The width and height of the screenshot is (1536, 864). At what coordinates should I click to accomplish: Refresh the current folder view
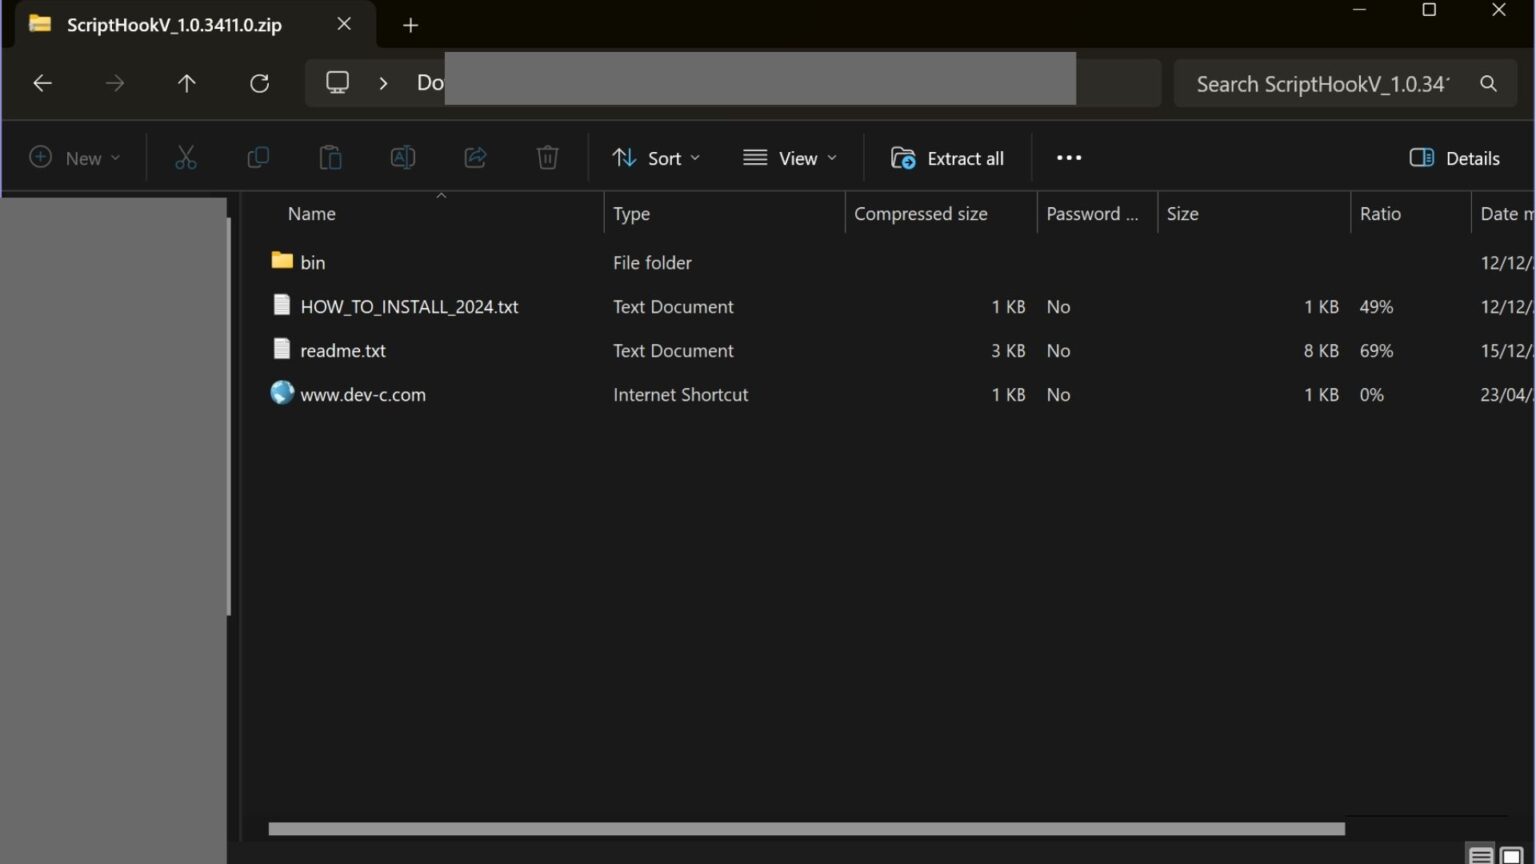click(259, 84)
